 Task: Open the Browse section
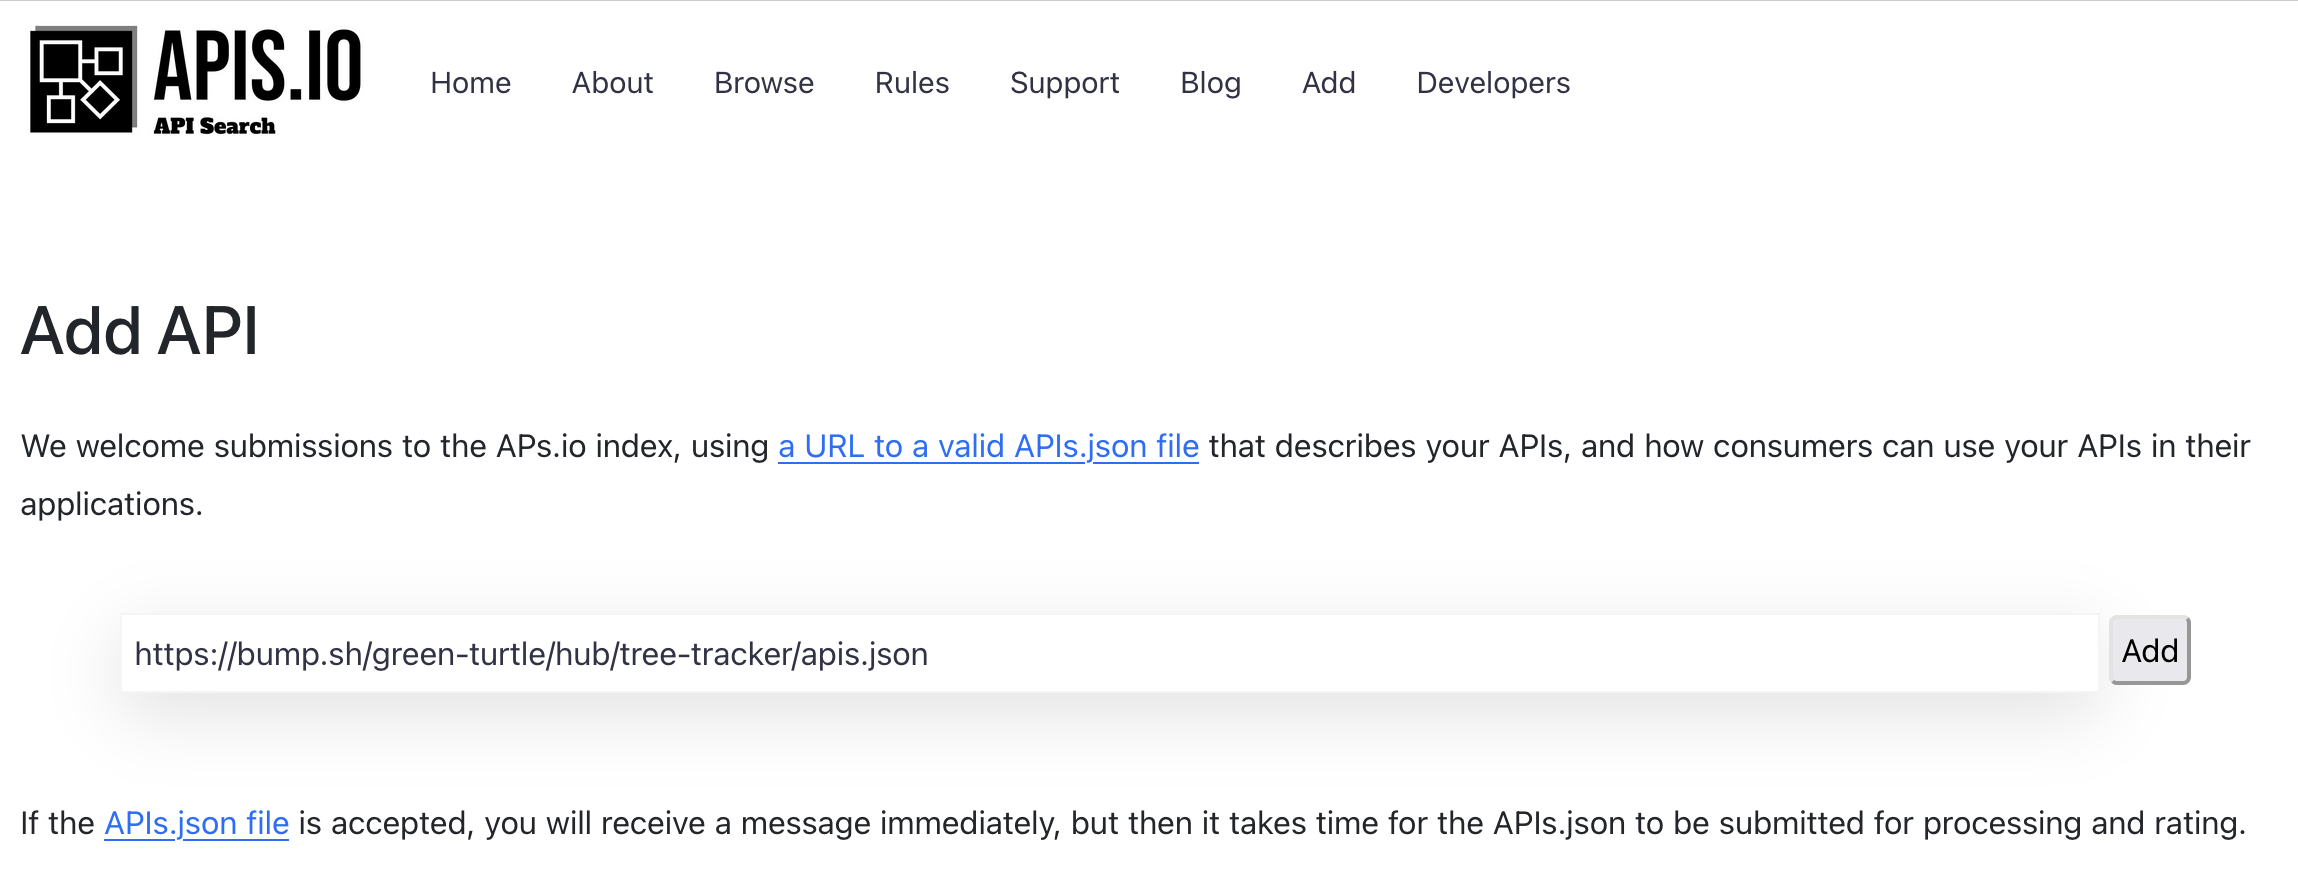[x=763, y=83]
